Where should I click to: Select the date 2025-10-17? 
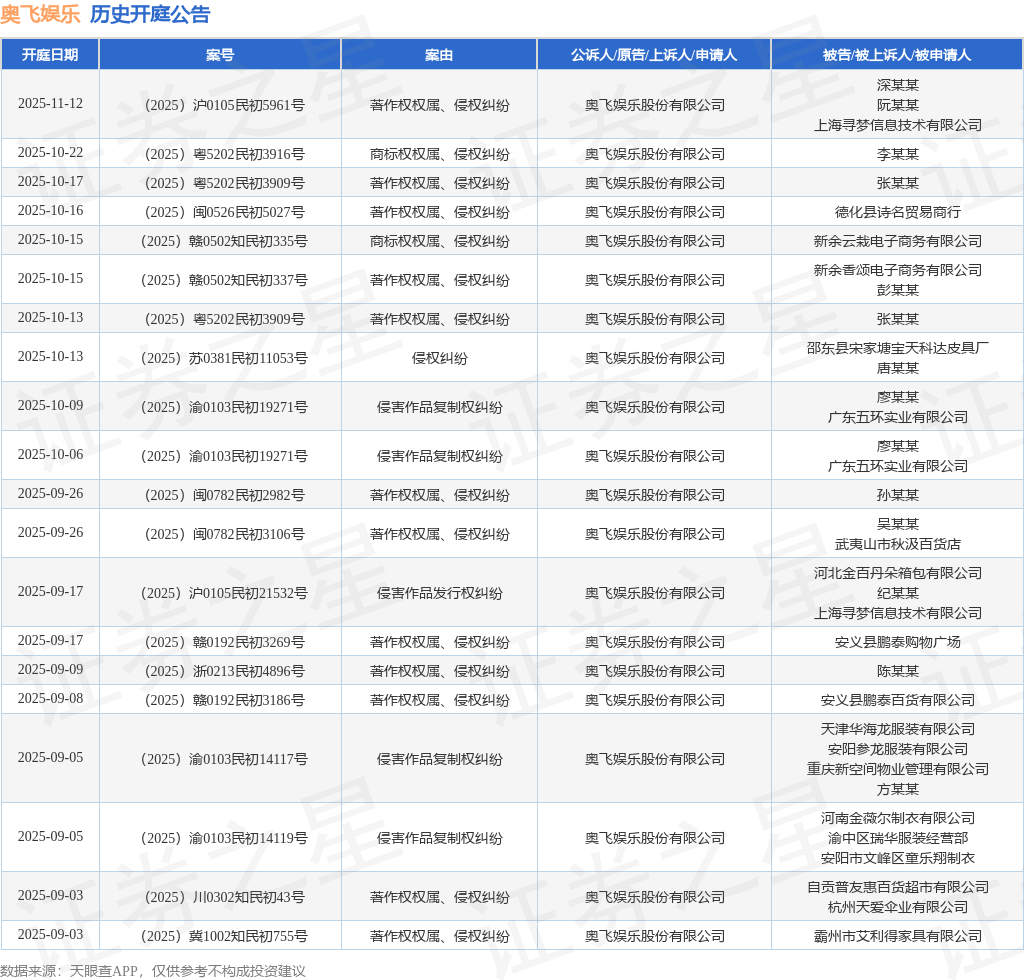(50, 182)
